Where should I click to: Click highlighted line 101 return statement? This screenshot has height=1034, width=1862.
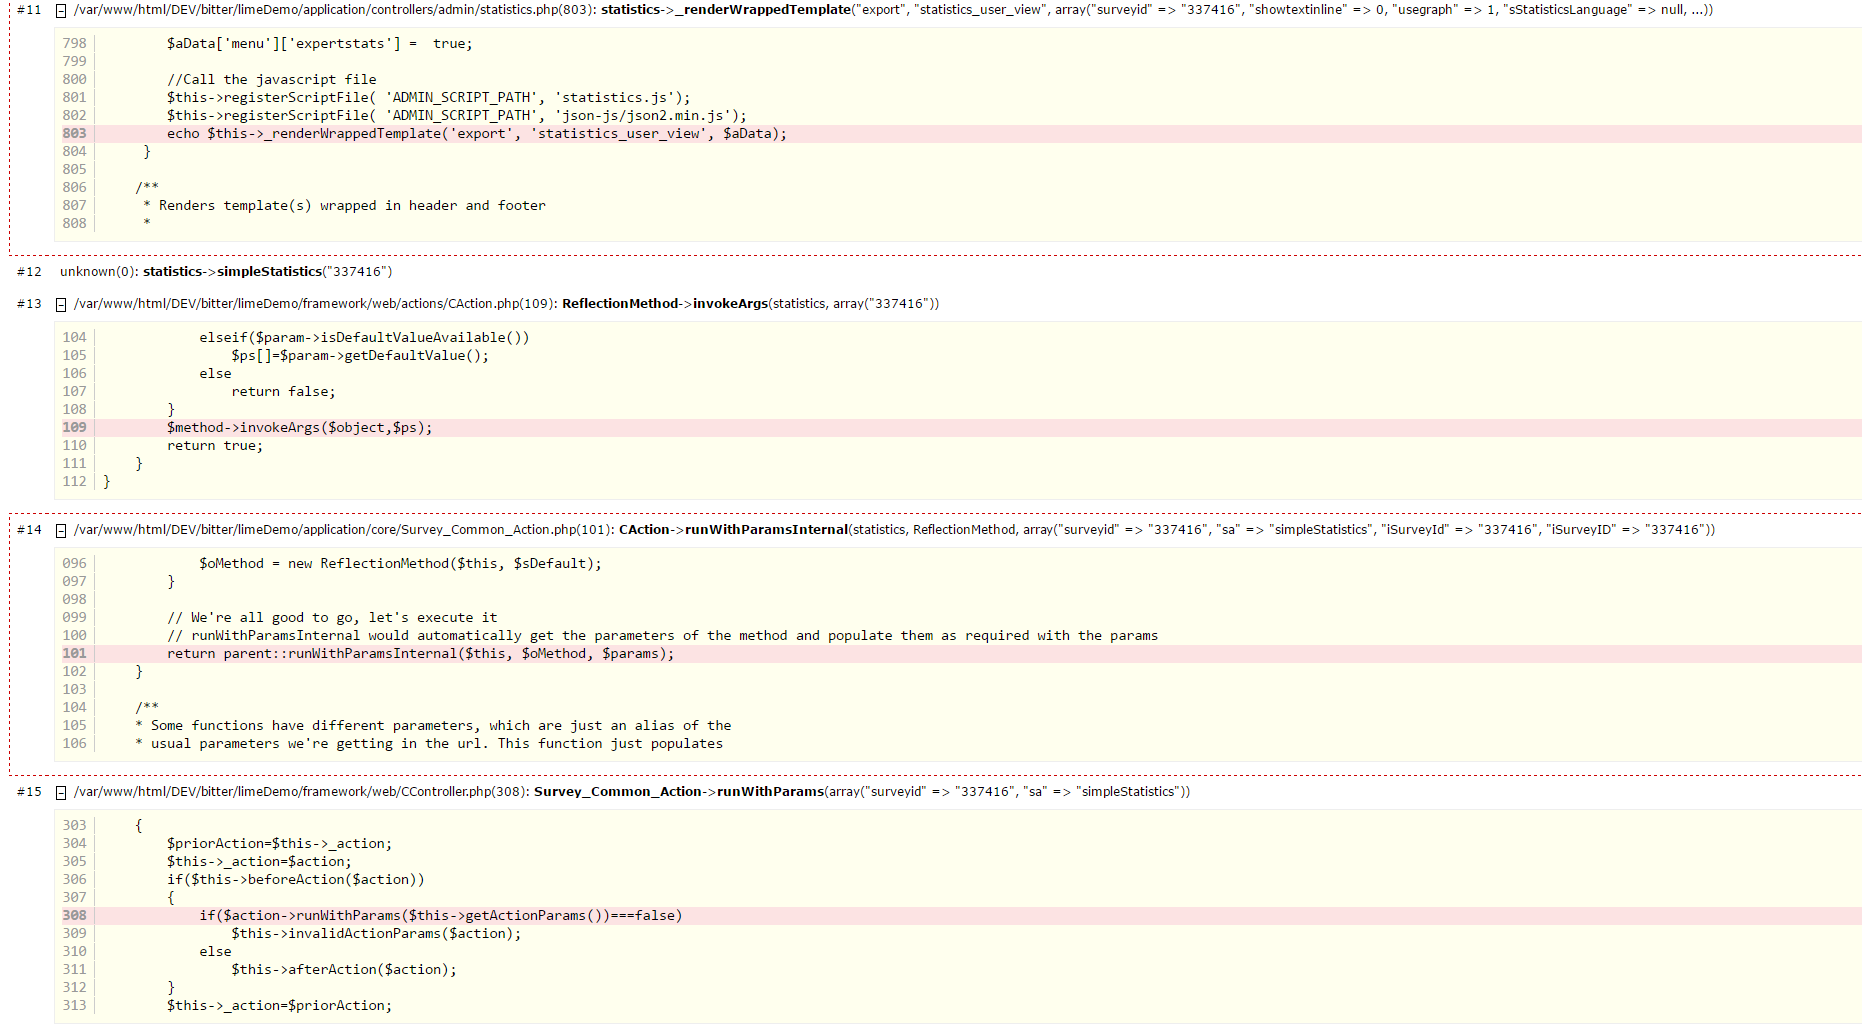[x=420, y=654]
